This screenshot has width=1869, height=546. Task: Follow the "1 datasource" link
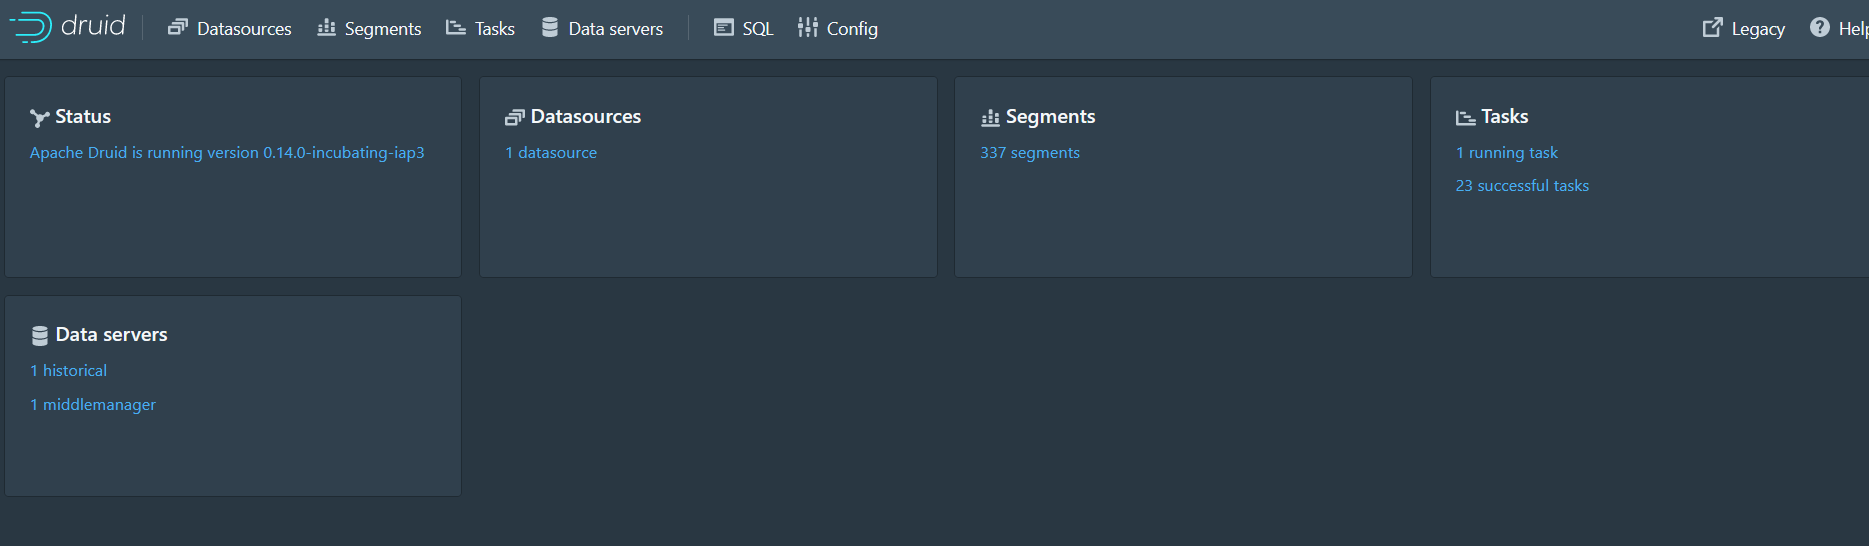551,153
